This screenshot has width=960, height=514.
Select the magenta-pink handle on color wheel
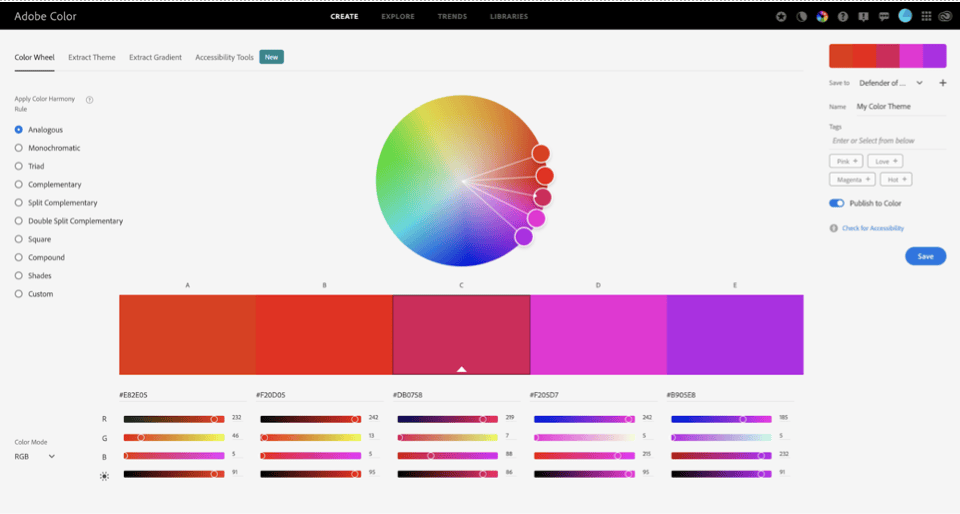point(536,218)
